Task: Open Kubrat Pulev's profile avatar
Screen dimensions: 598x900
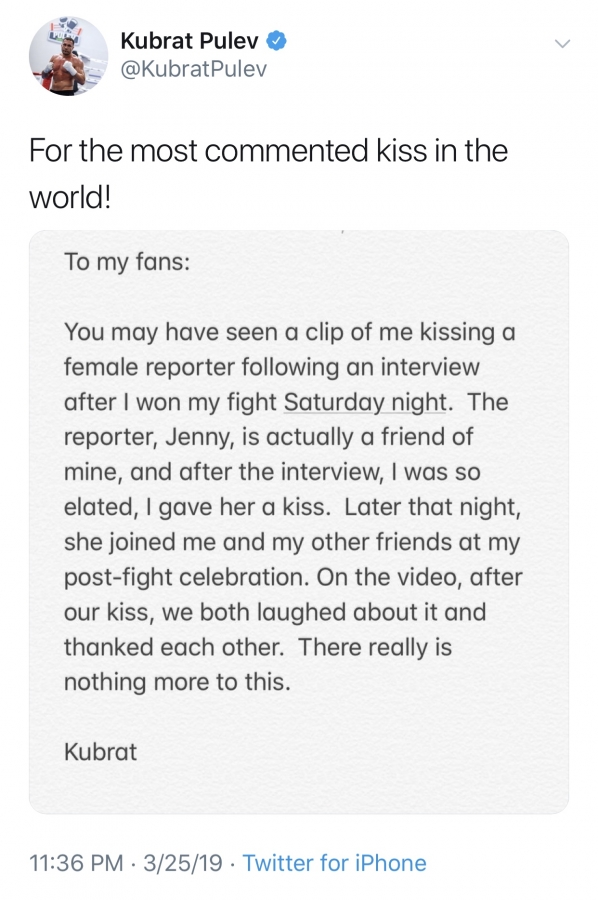Action: [68, 56]
